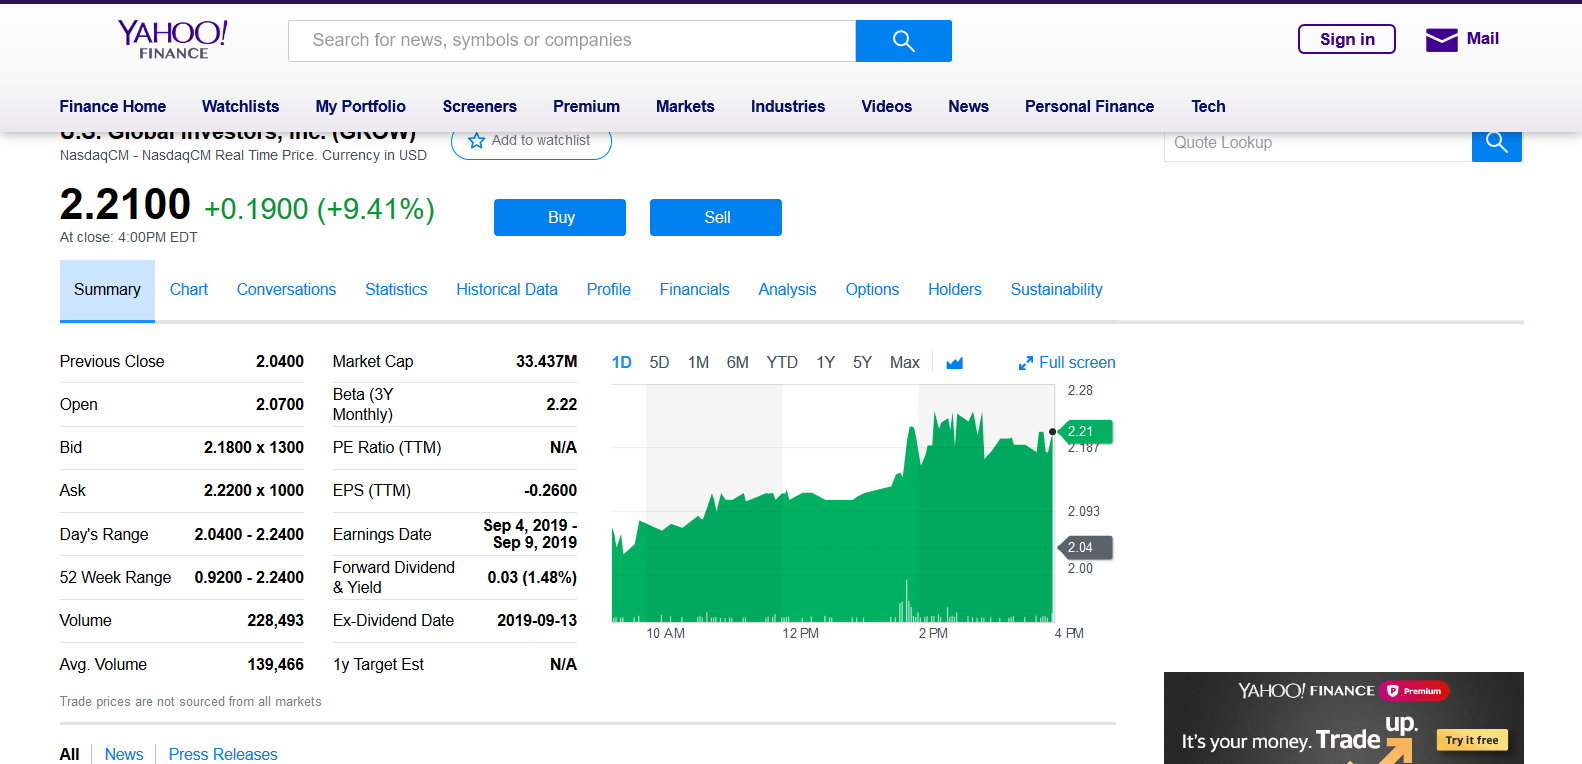
Task: Open the Industries navigation menu
Action: tap(787, 106)
